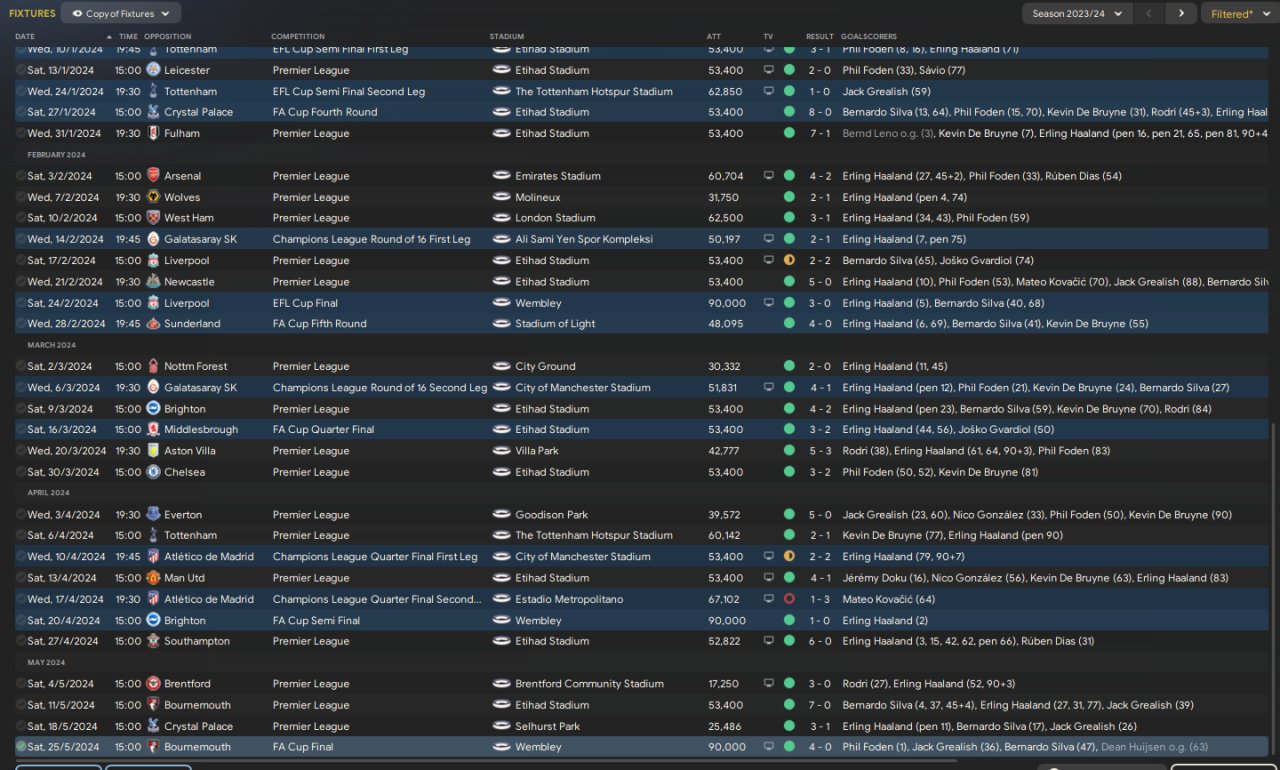Click the stadium icon beside Molineux

click(501, 197)
